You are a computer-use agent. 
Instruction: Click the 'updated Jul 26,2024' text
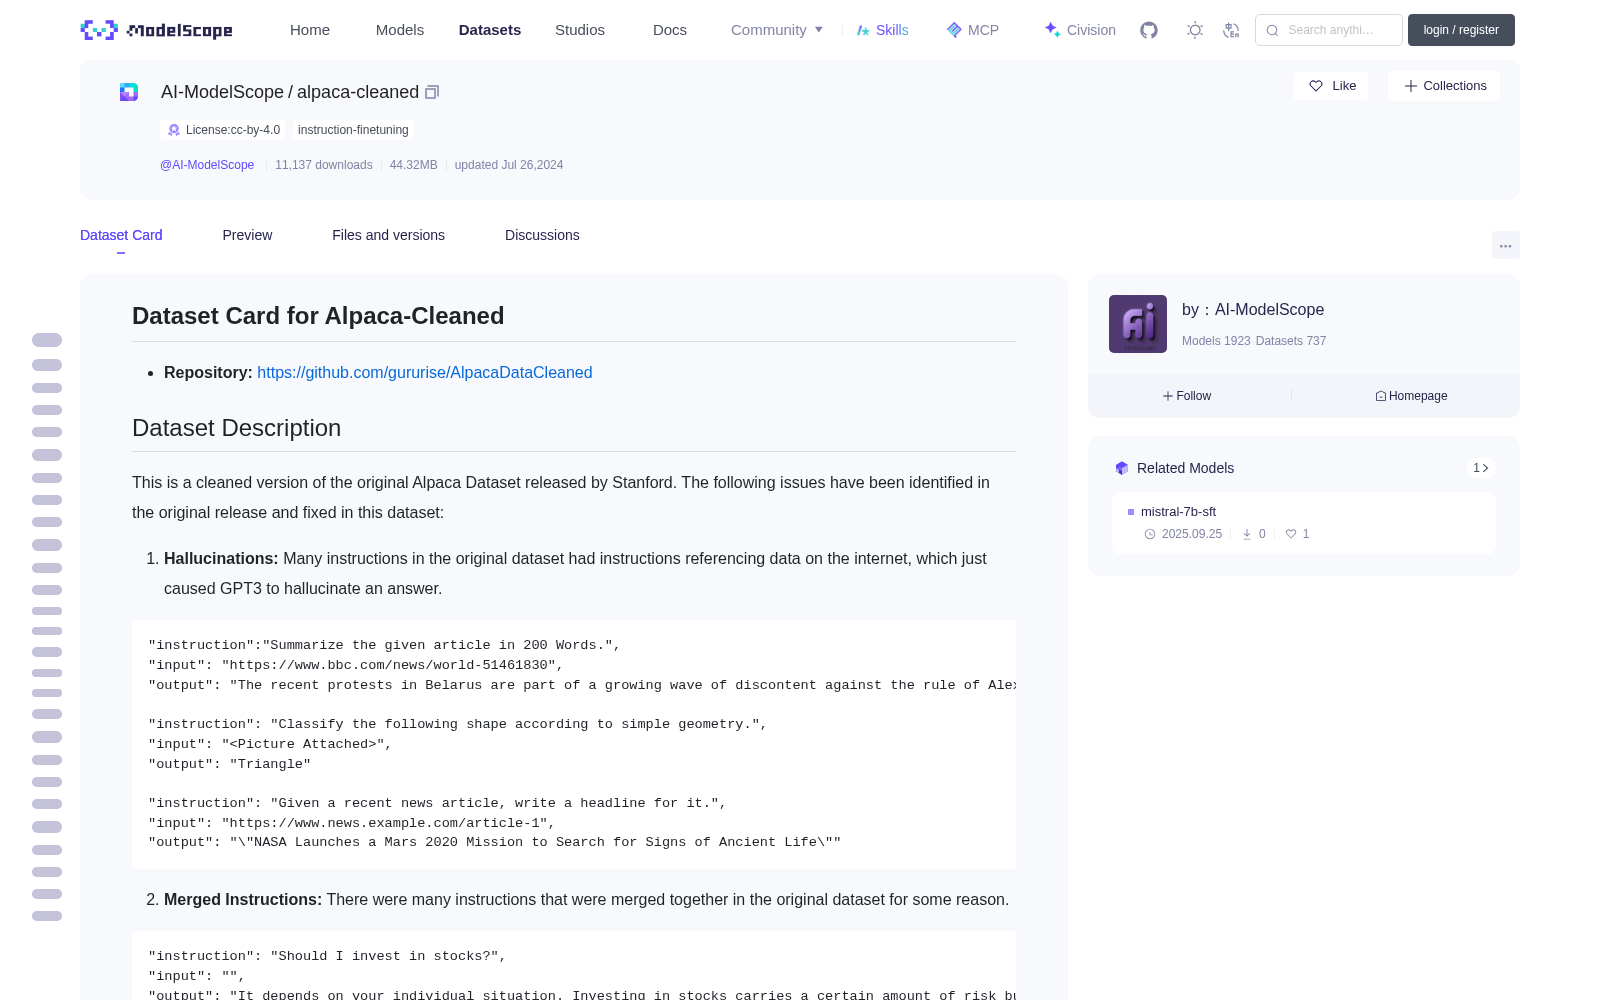(x=509, y=165)
